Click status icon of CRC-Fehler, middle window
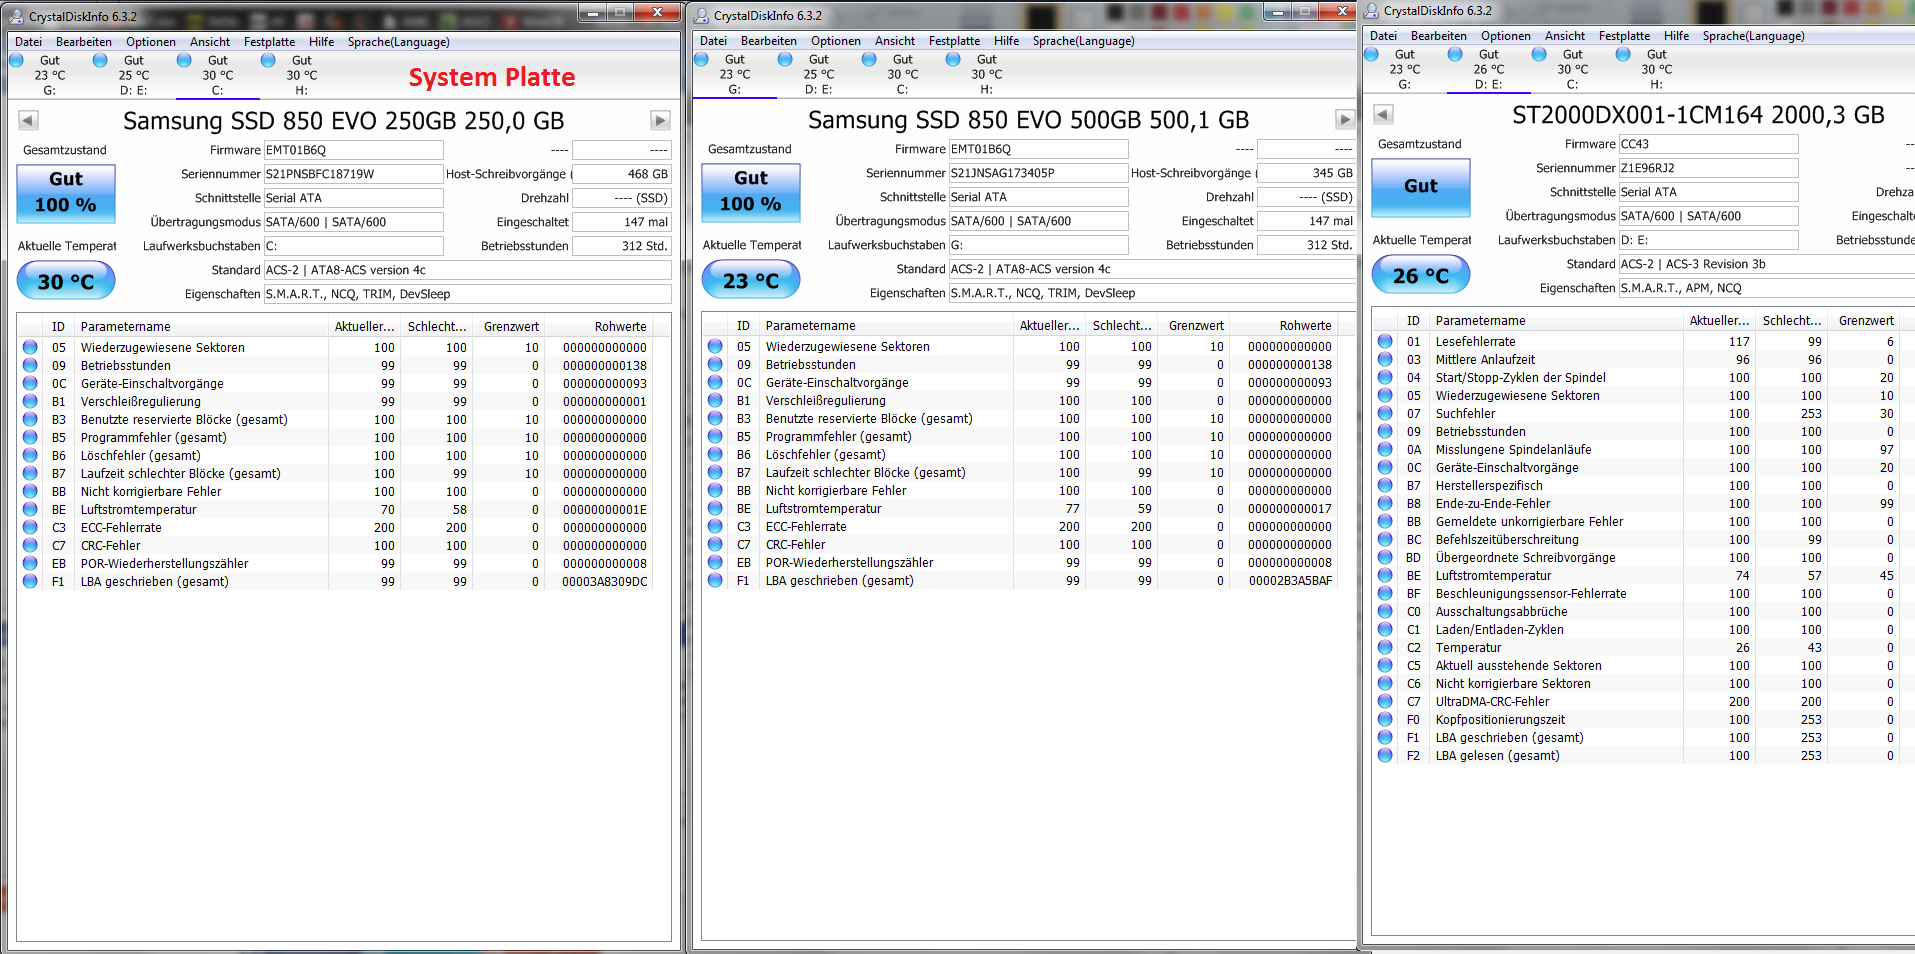This screenshot has height=954, width=1915. click(x=715, y=544)
